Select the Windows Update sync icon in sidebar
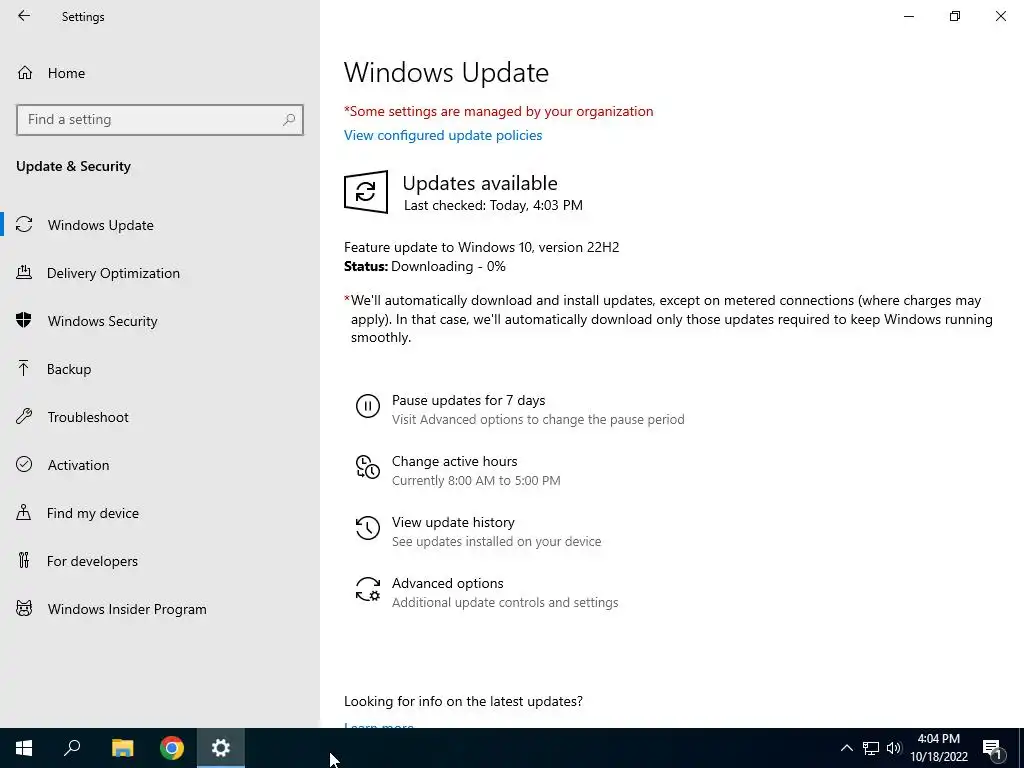This screenshot has height=768, width=1024. tap(24, 225)
